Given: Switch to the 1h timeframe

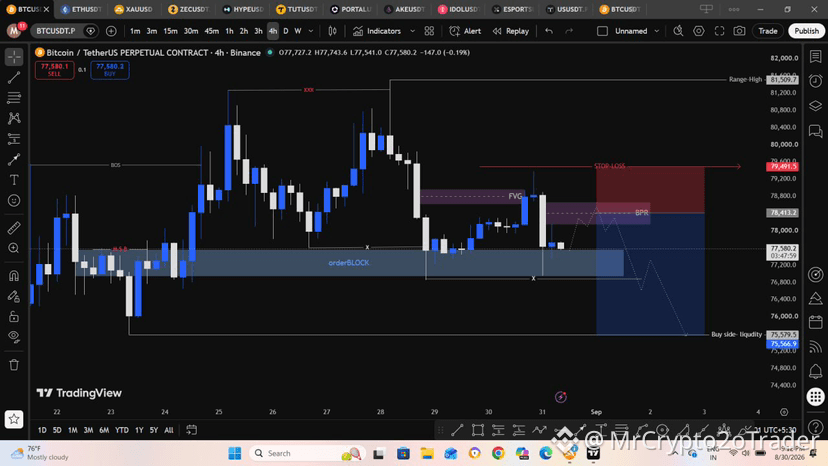Looking at the screenshot, I should (x=229, y=31).
